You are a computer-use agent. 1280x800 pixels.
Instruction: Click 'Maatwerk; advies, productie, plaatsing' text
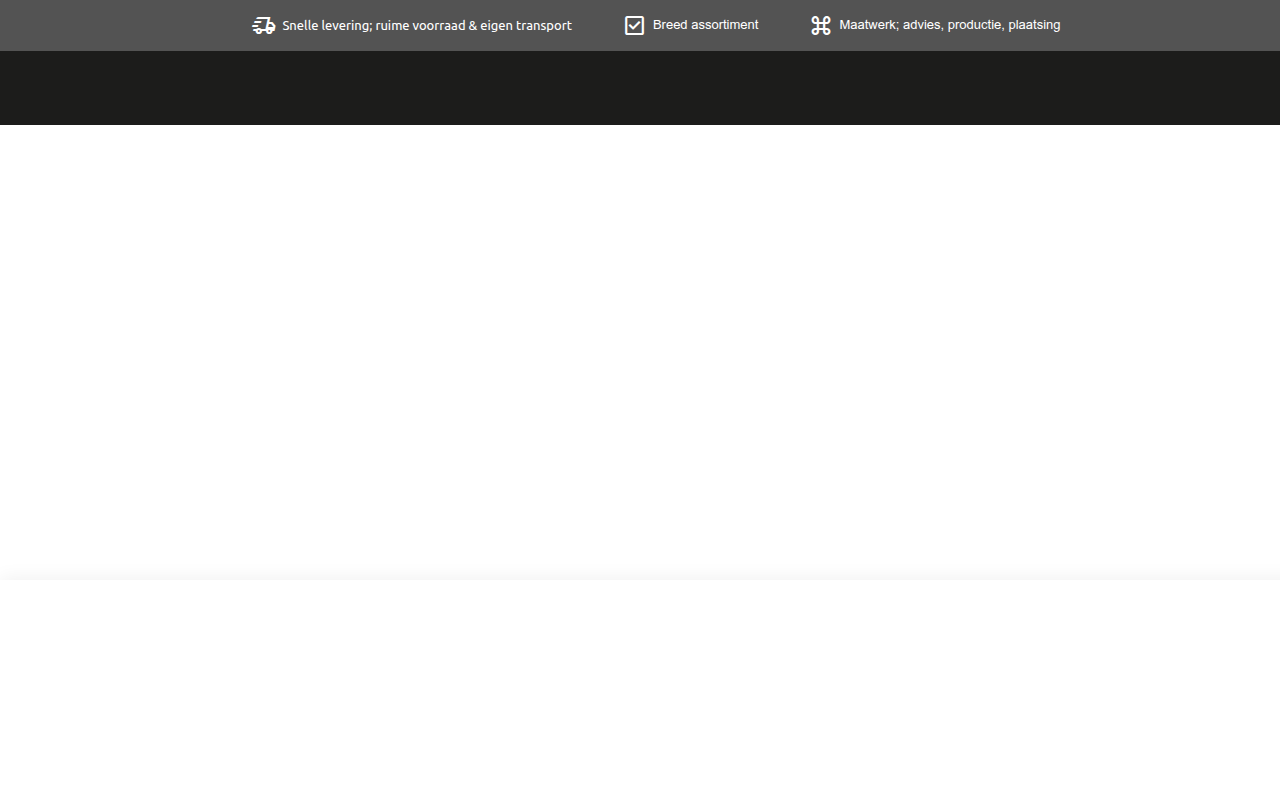click(x=950, y=25)
